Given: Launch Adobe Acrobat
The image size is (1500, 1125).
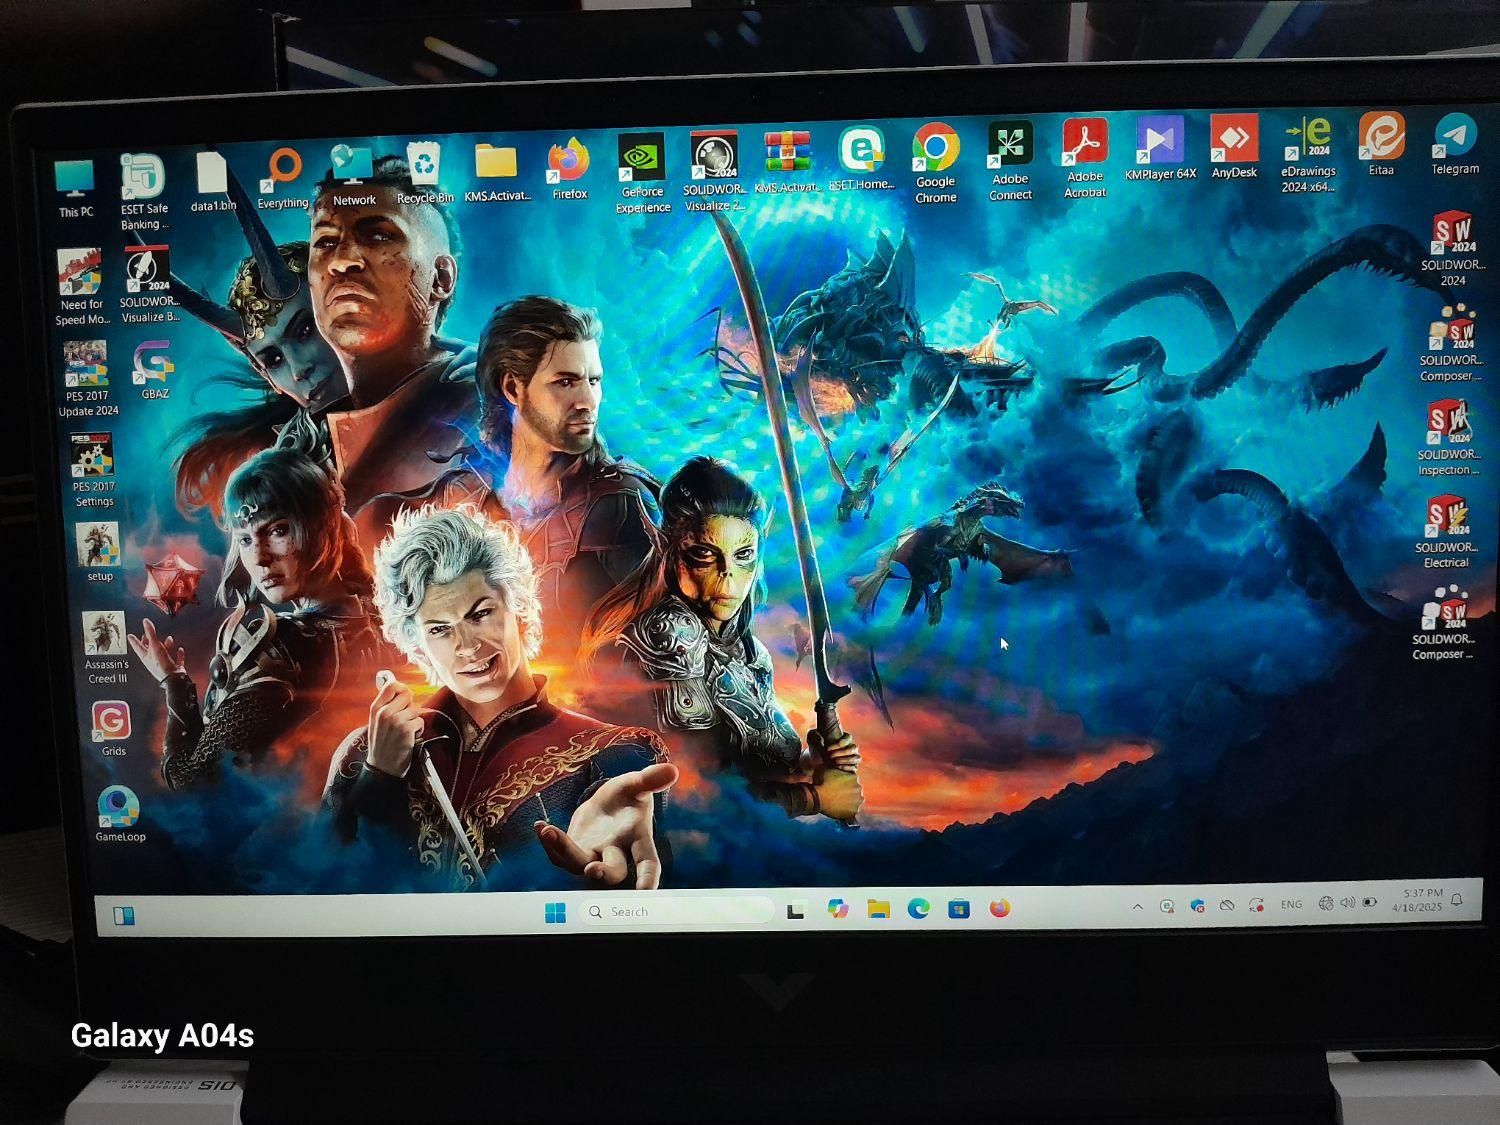Looking at the screenshot, I should pyautogui.click(x=1084, y=158).
